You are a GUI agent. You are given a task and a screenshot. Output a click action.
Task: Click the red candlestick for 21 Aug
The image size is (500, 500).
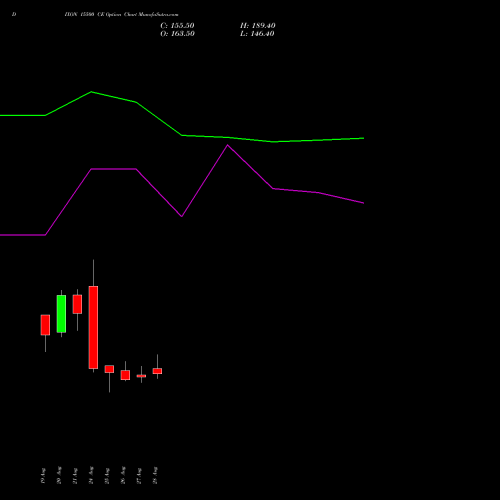coord(77,304)
